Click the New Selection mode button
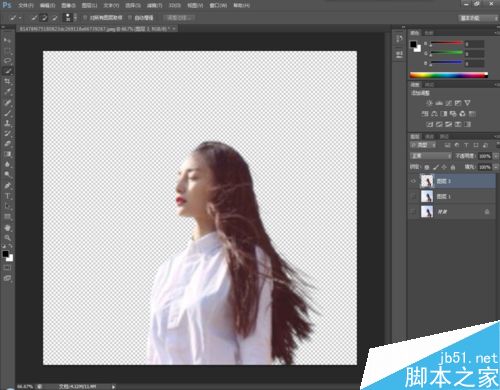Screen dimensions: 500x390 pos(34,18)
